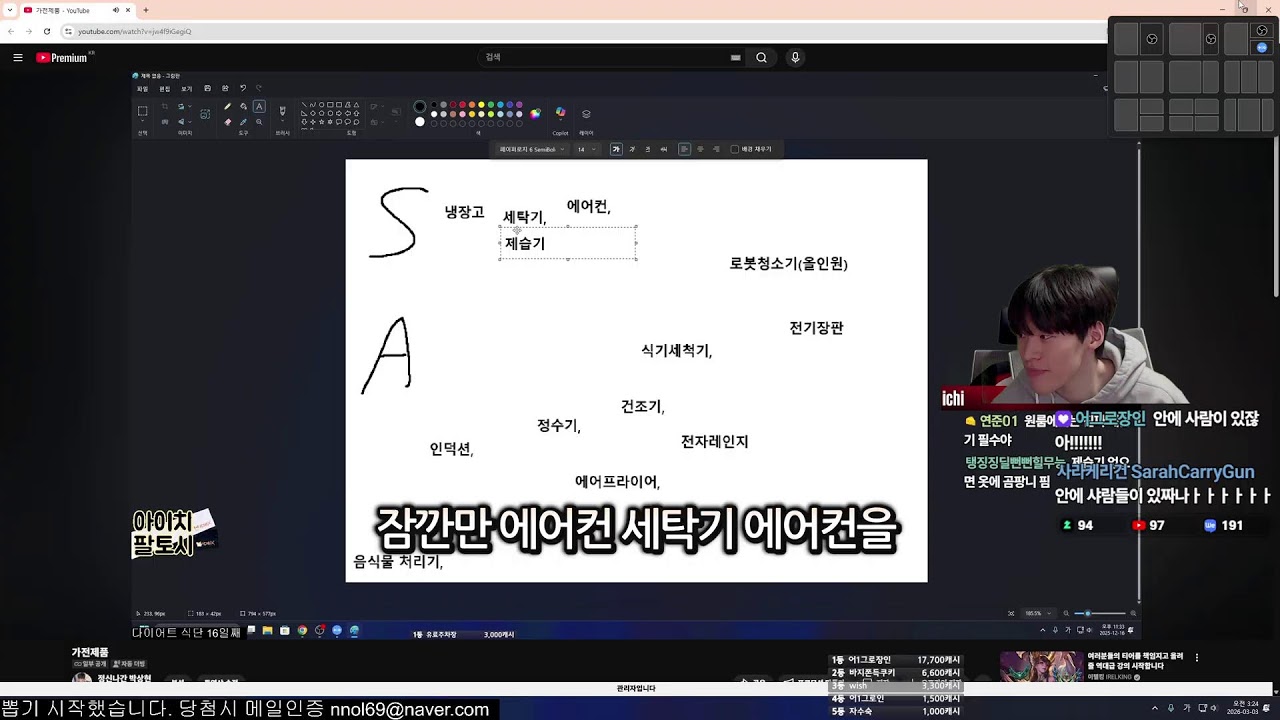Click the browser Back arrow
Viewport: 1280px width, 720px height.
pyautogui.click(x=11, y=31)
